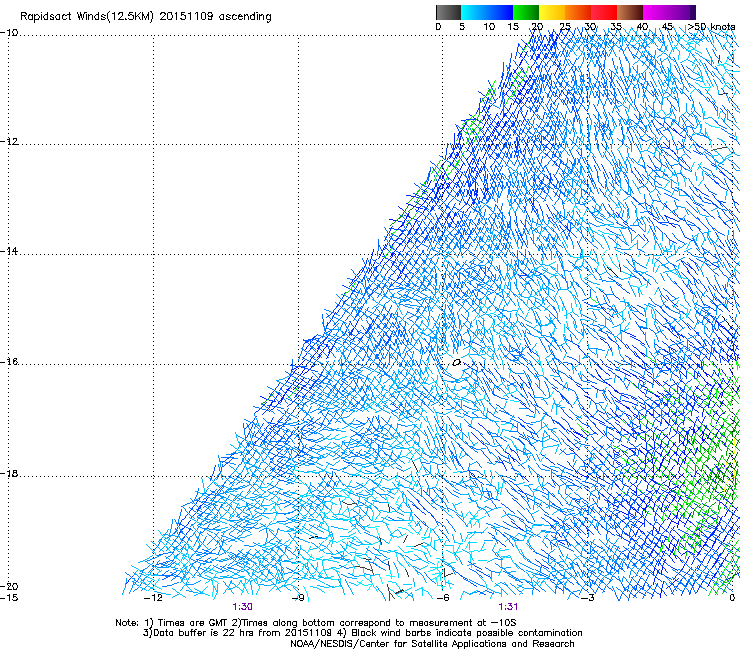This screenshot has height=650, width=740.
Task: Click the title 'Rapidscat Winds(12.5KM) 20151109 ascending'
Action: pos(146,17)
